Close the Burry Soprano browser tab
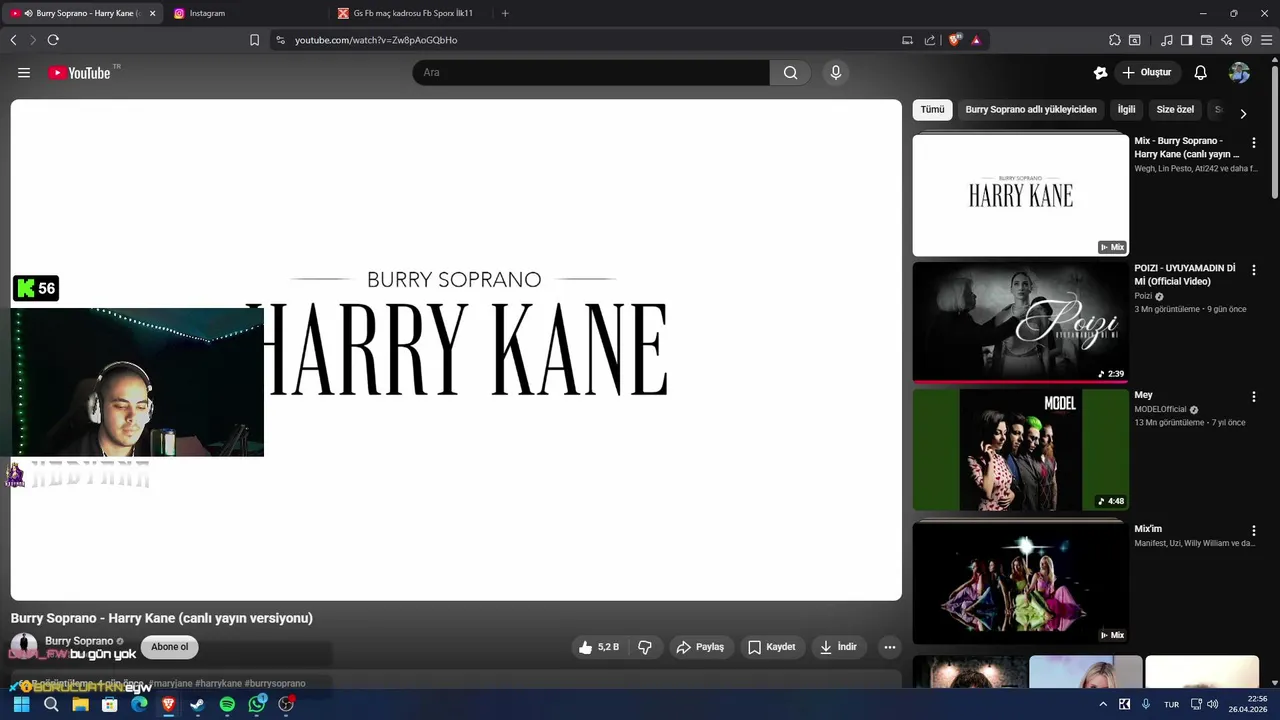This screenshot has height=720, width=1280. click(153, 13)
